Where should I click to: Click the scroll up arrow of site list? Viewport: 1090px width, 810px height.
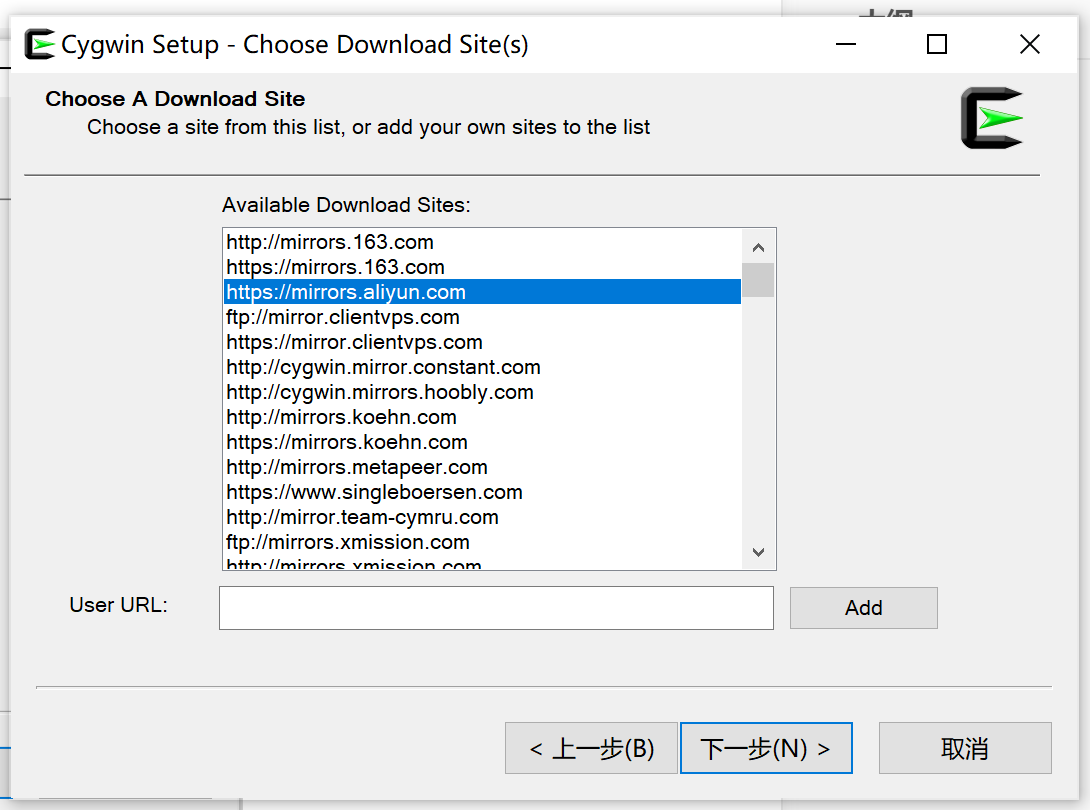[758, 247]
